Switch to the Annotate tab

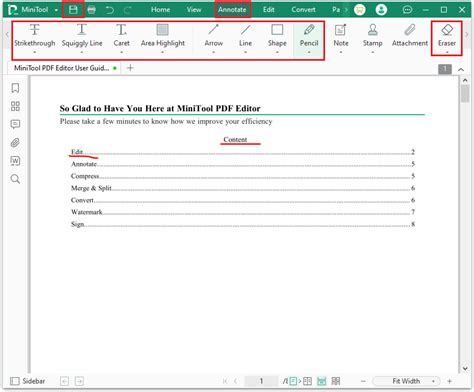tap(232, 10)
